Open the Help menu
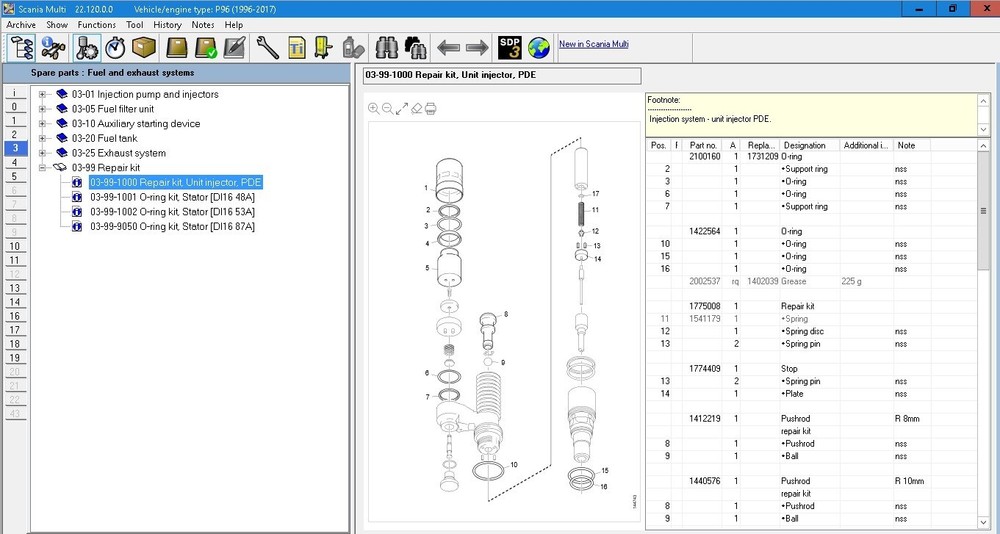The height and width of the screenshot is (534, 1000). [233, 25]
